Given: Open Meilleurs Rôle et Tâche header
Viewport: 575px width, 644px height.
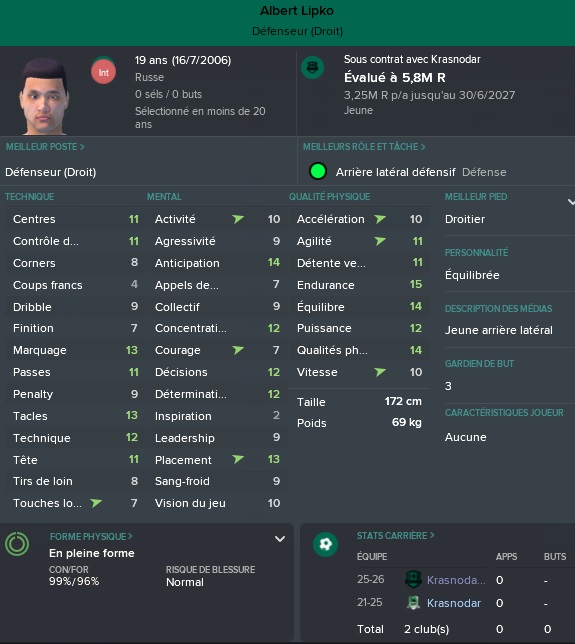Looking at the screenshot, I should click(x=364, y=147).
